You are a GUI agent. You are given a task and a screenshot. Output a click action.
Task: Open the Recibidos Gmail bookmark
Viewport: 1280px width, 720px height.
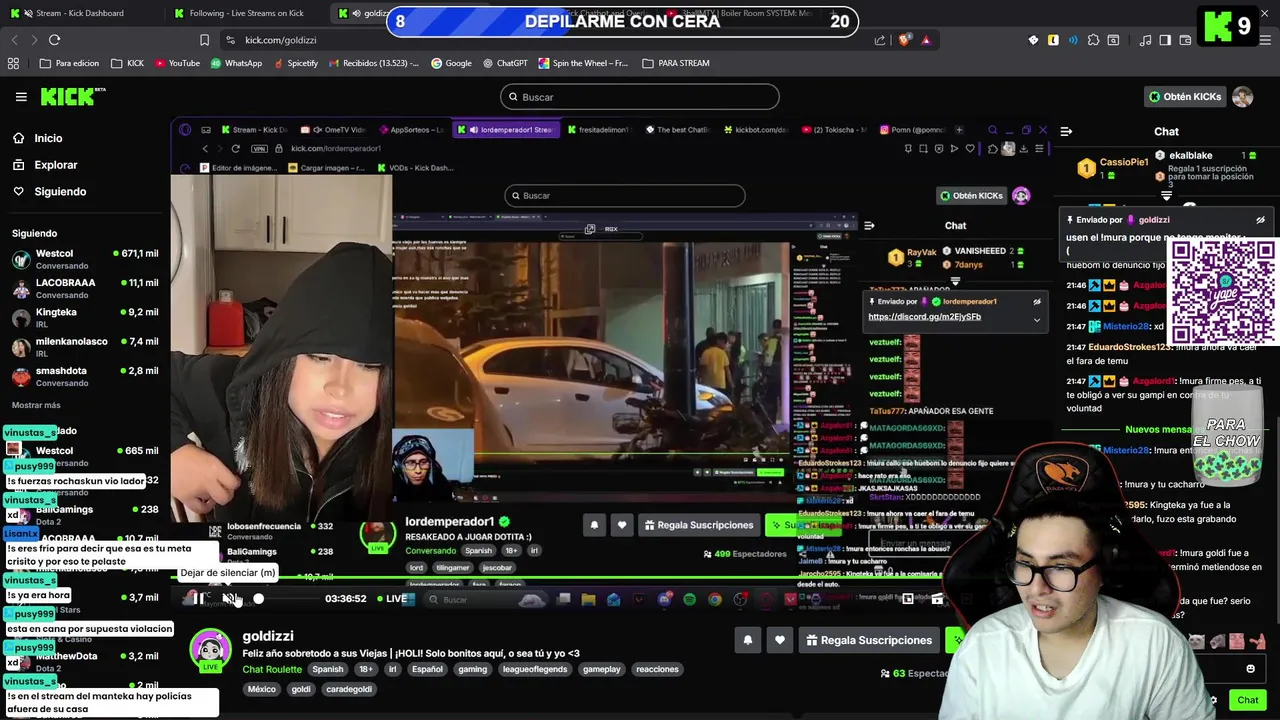[x=373, y=63]
